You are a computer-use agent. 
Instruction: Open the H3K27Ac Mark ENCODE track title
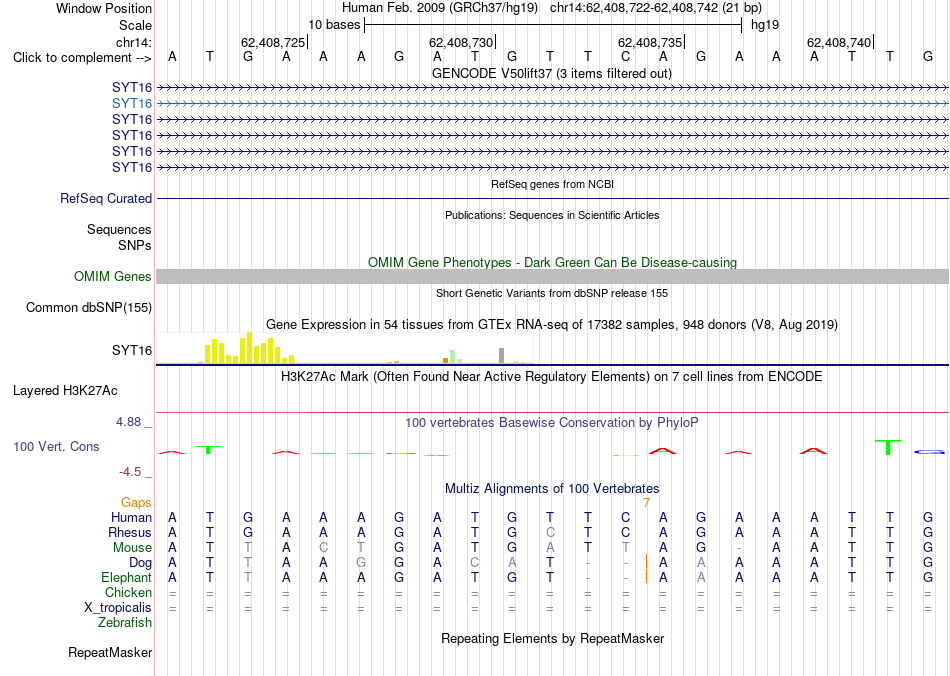(x=552, y=377)
